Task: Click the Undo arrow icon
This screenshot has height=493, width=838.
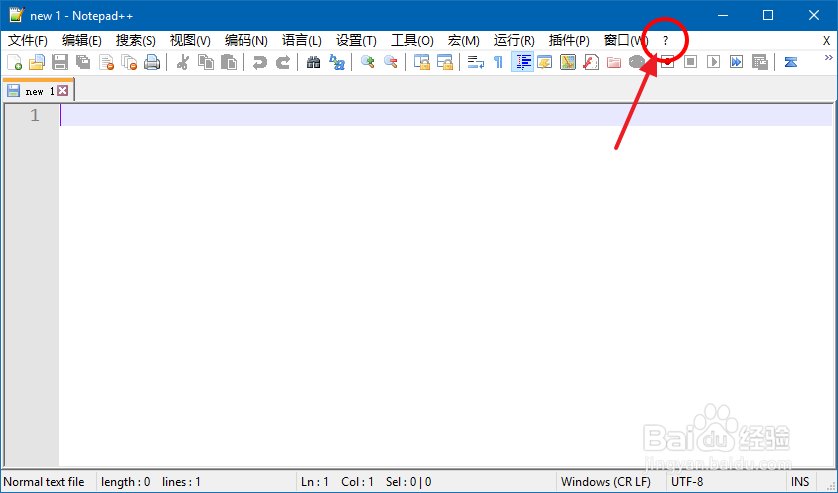Action: 260,63
